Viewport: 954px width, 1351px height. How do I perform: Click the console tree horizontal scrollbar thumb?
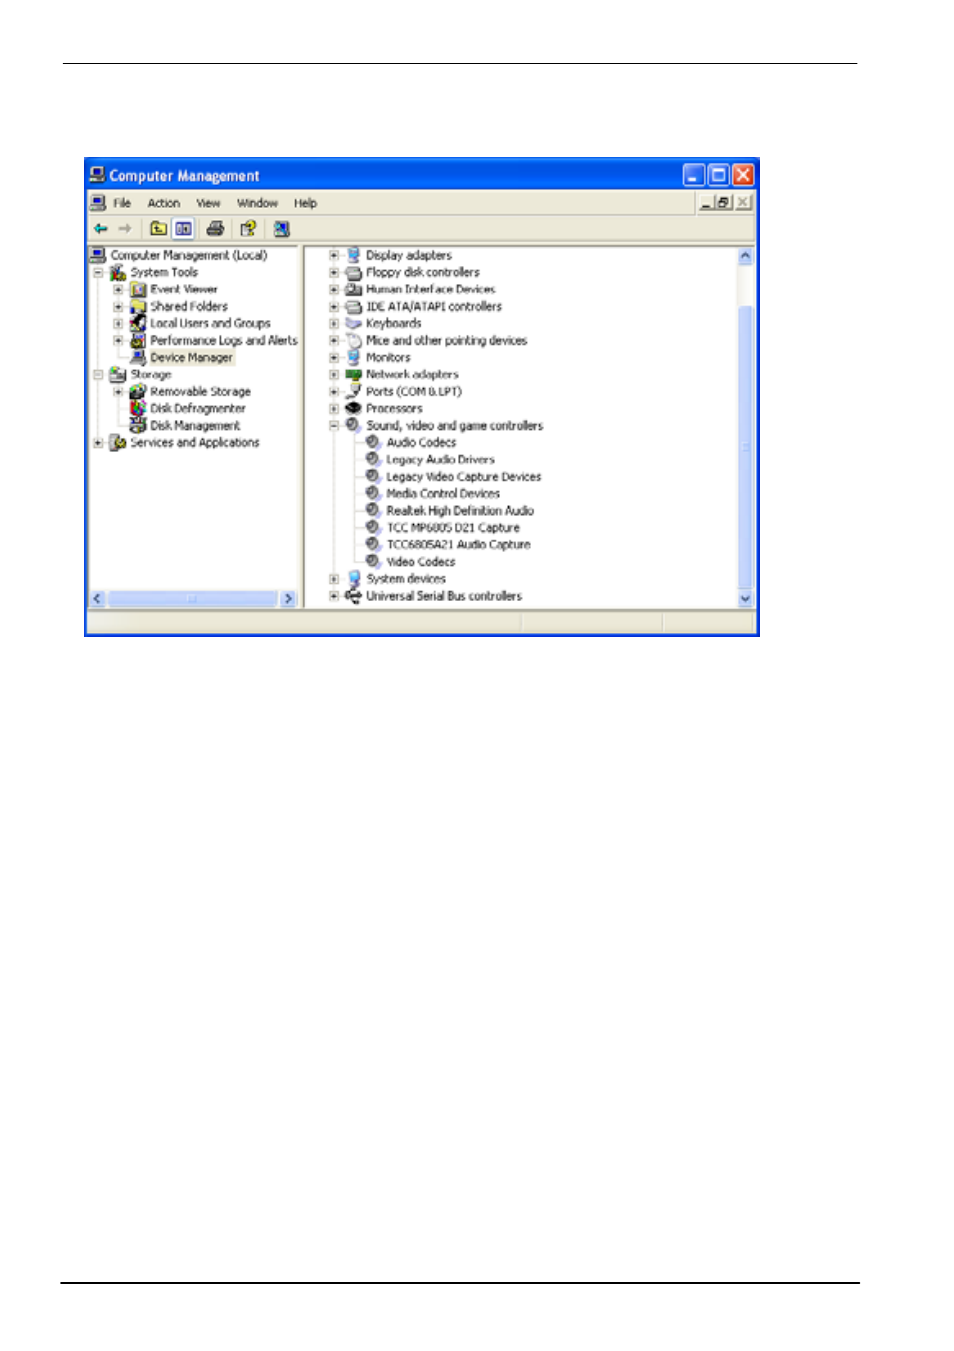pos(191,599)
